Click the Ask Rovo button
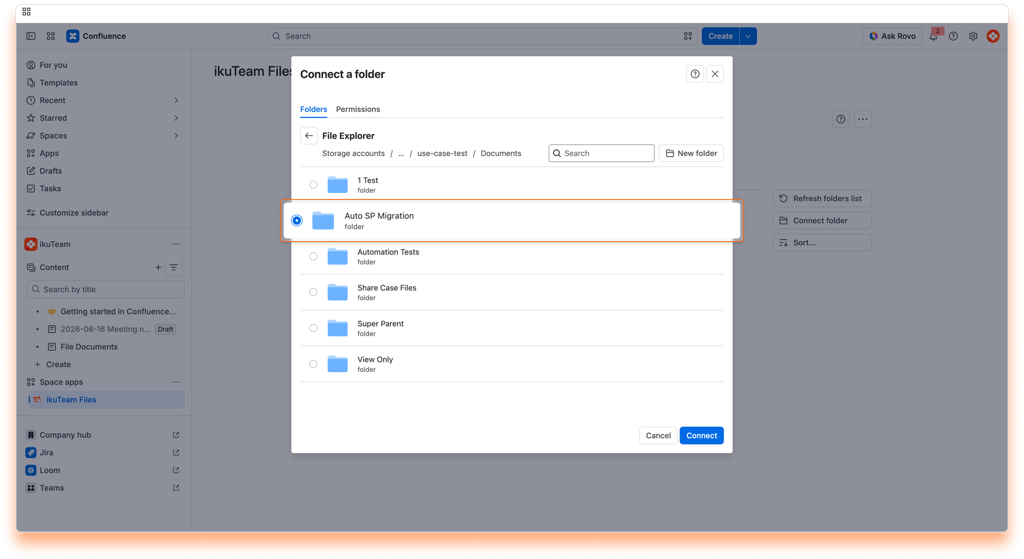Viewport: 1024px width, 559px height. coord(892,37)
